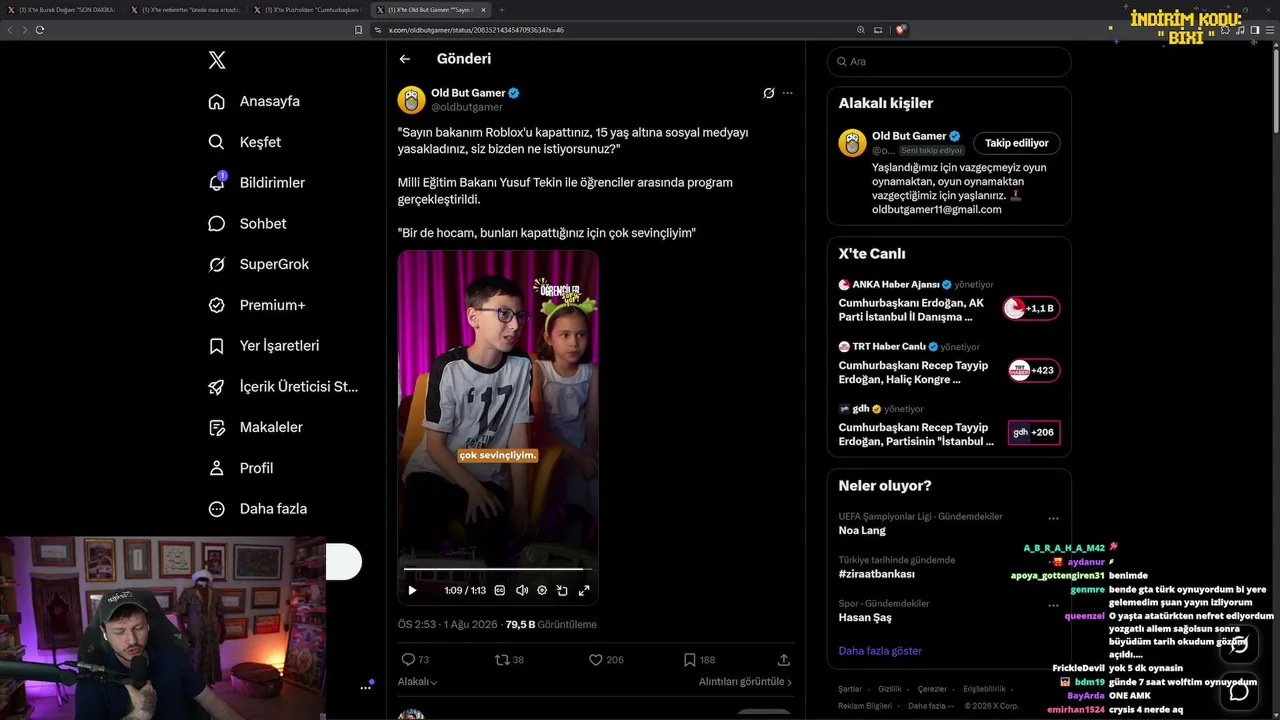
Task: Go to Profil in the sidebar
Action: point(240,468)
